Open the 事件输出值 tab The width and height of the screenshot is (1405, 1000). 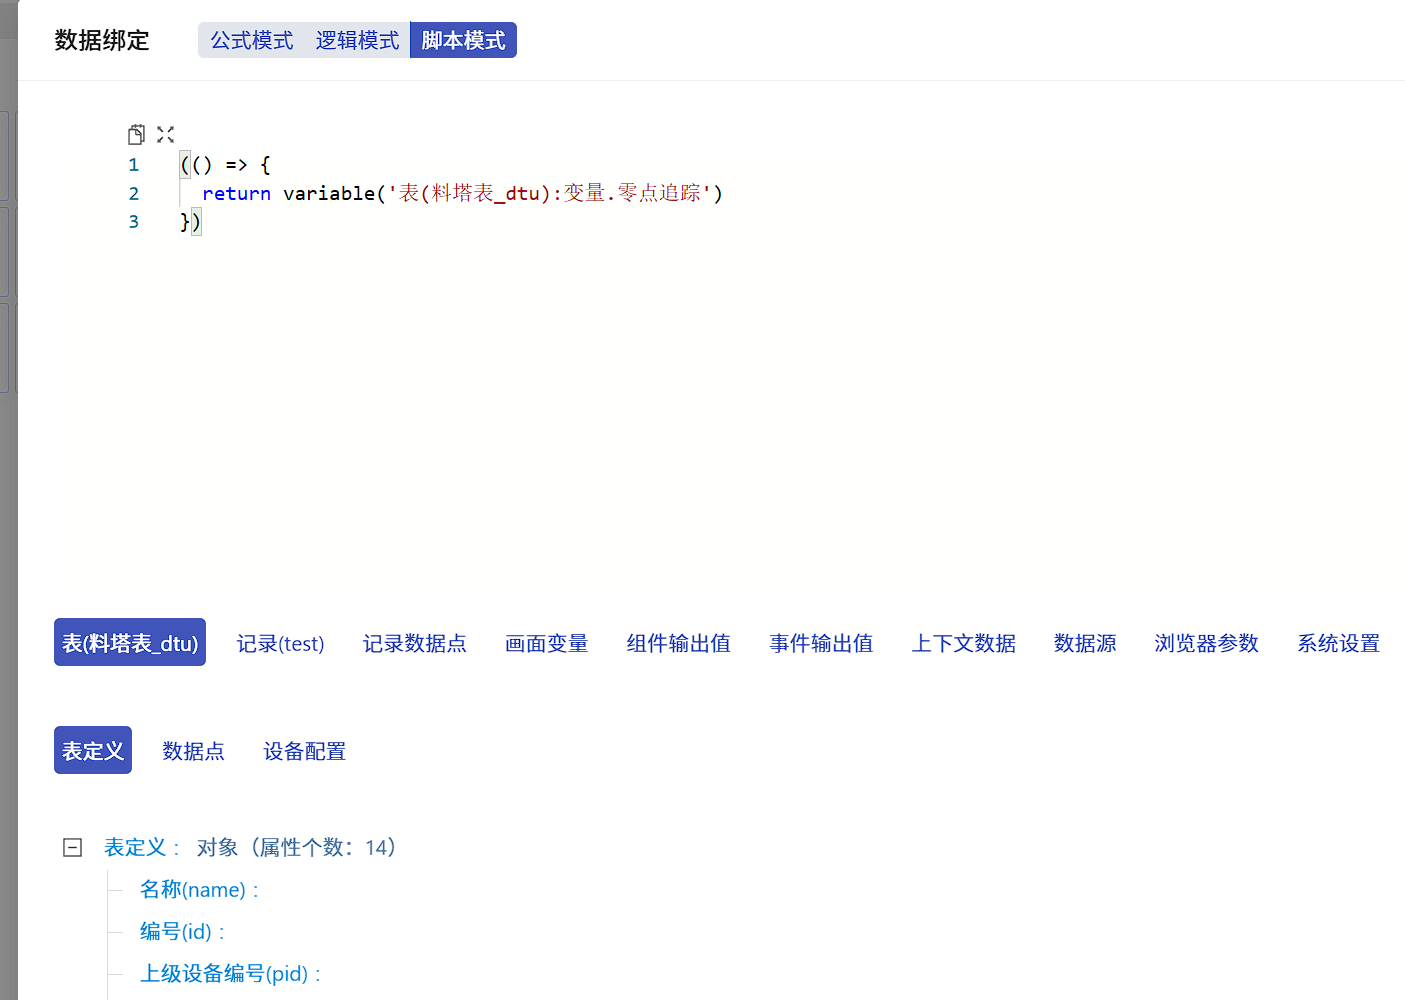coord(821,643)
